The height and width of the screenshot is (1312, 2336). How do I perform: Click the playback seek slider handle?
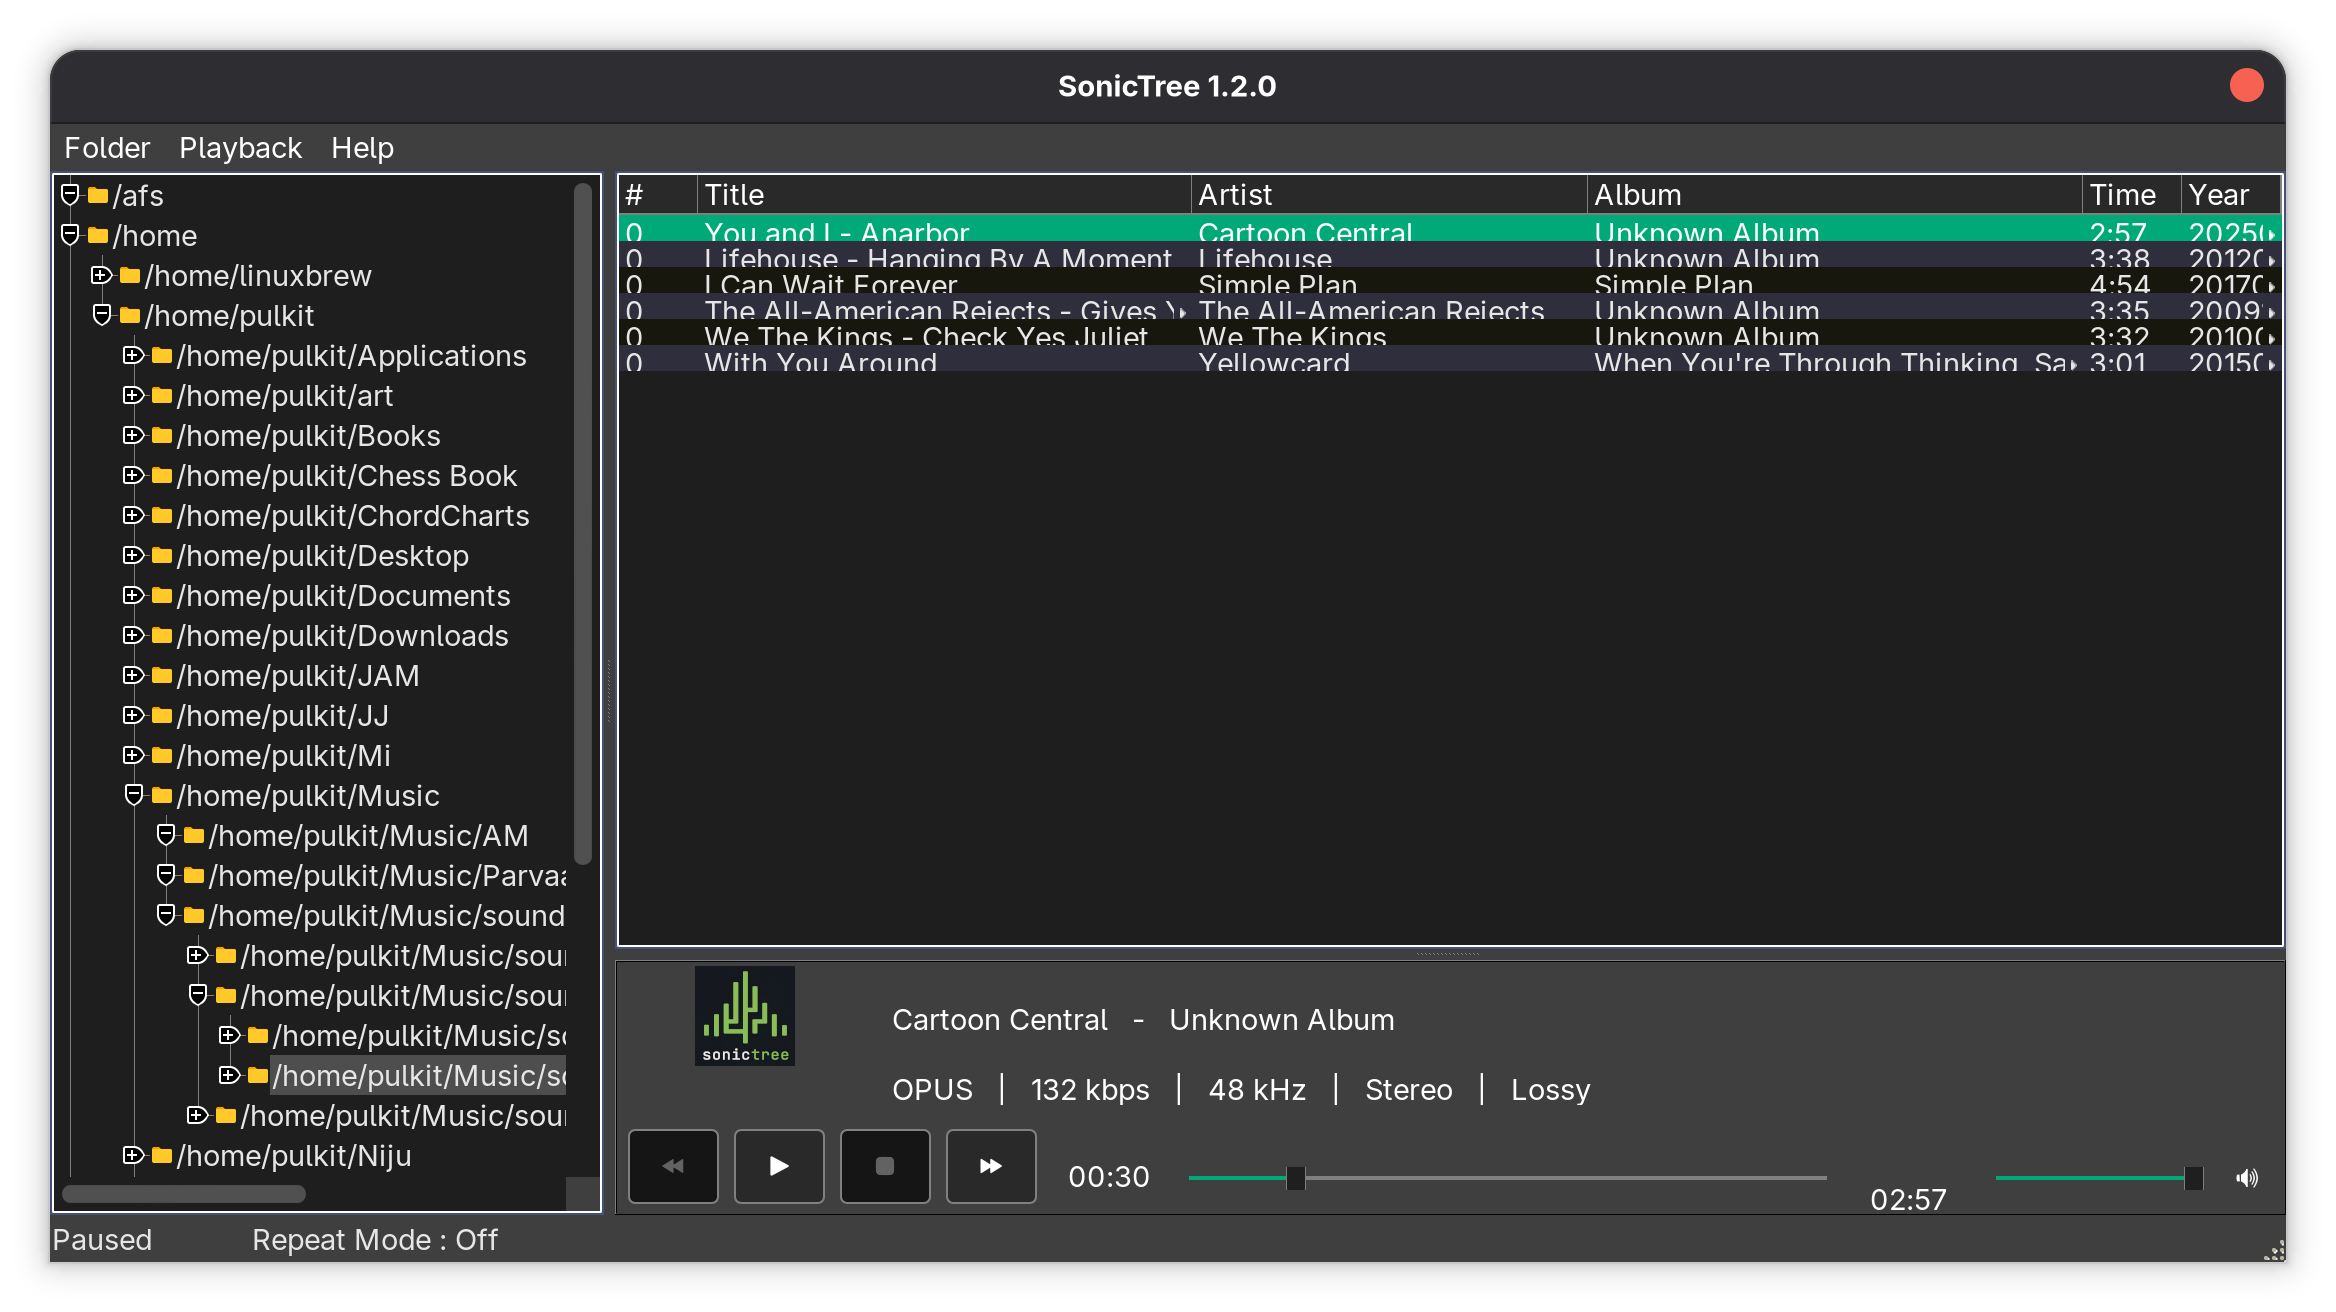coord(1296,1178)
